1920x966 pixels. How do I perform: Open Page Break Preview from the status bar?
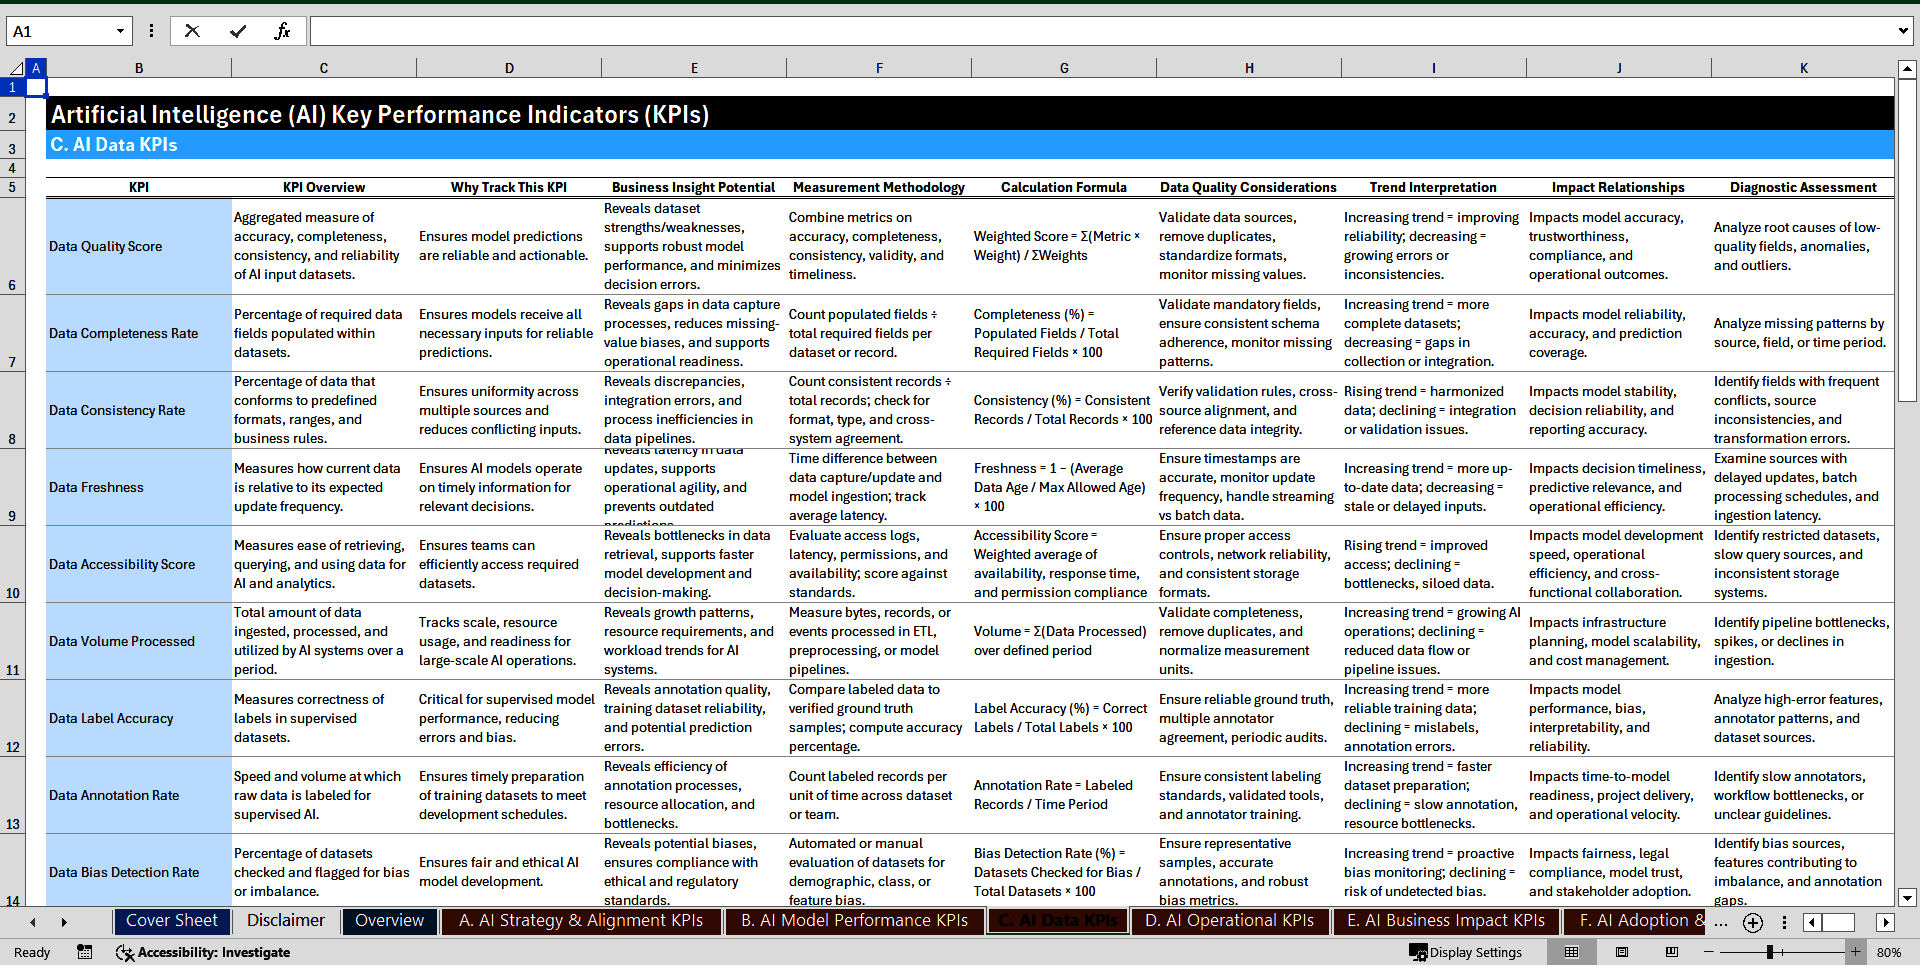[1671, 952]
